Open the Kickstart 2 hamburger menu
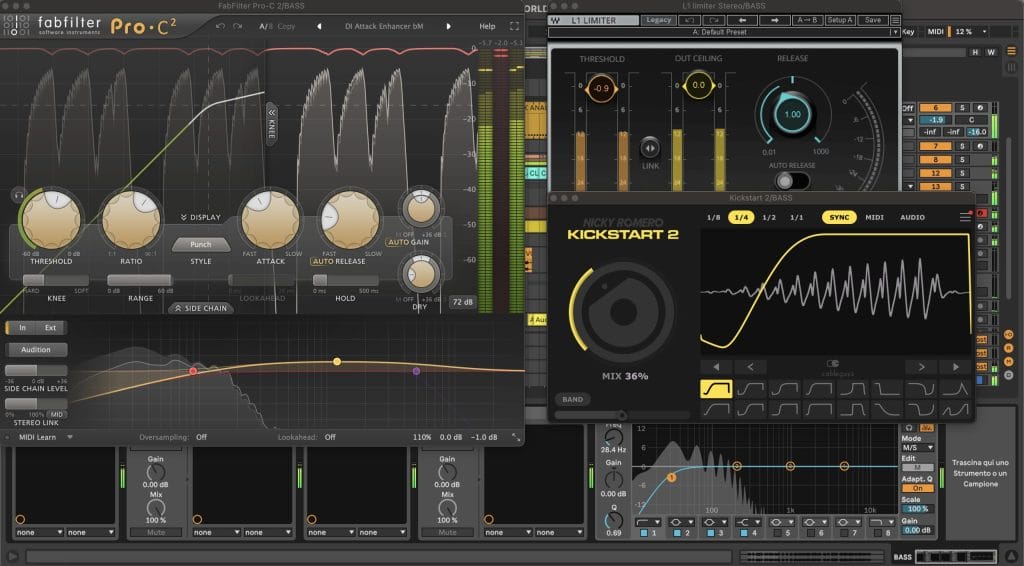Image resolution: width=1024 pixels, height=566 pixels. coord(965,217)
